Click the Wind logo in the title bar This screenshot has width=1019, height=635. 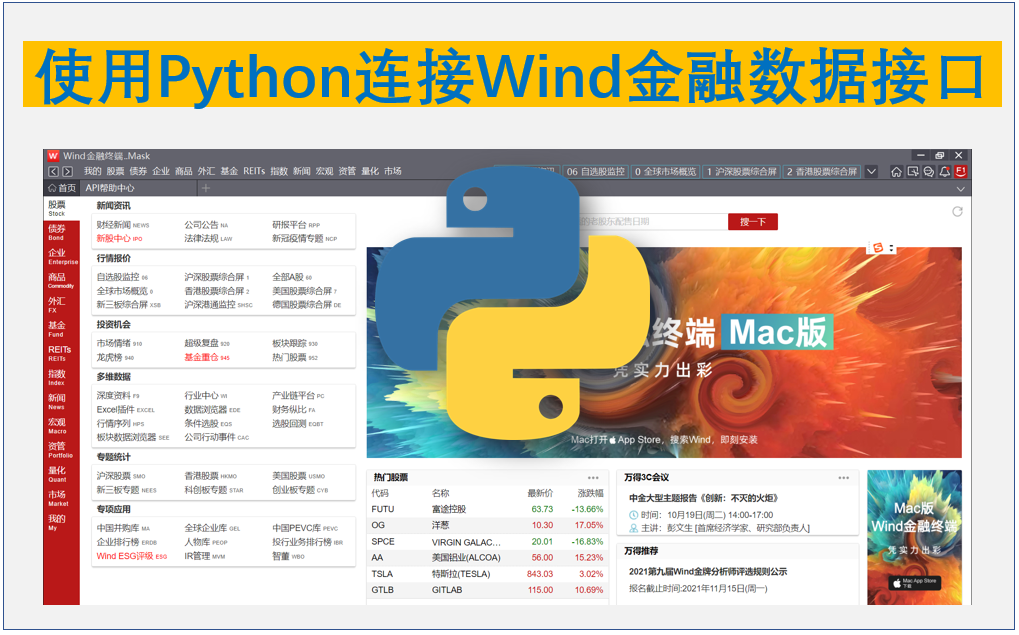click(x=52, y=155)
